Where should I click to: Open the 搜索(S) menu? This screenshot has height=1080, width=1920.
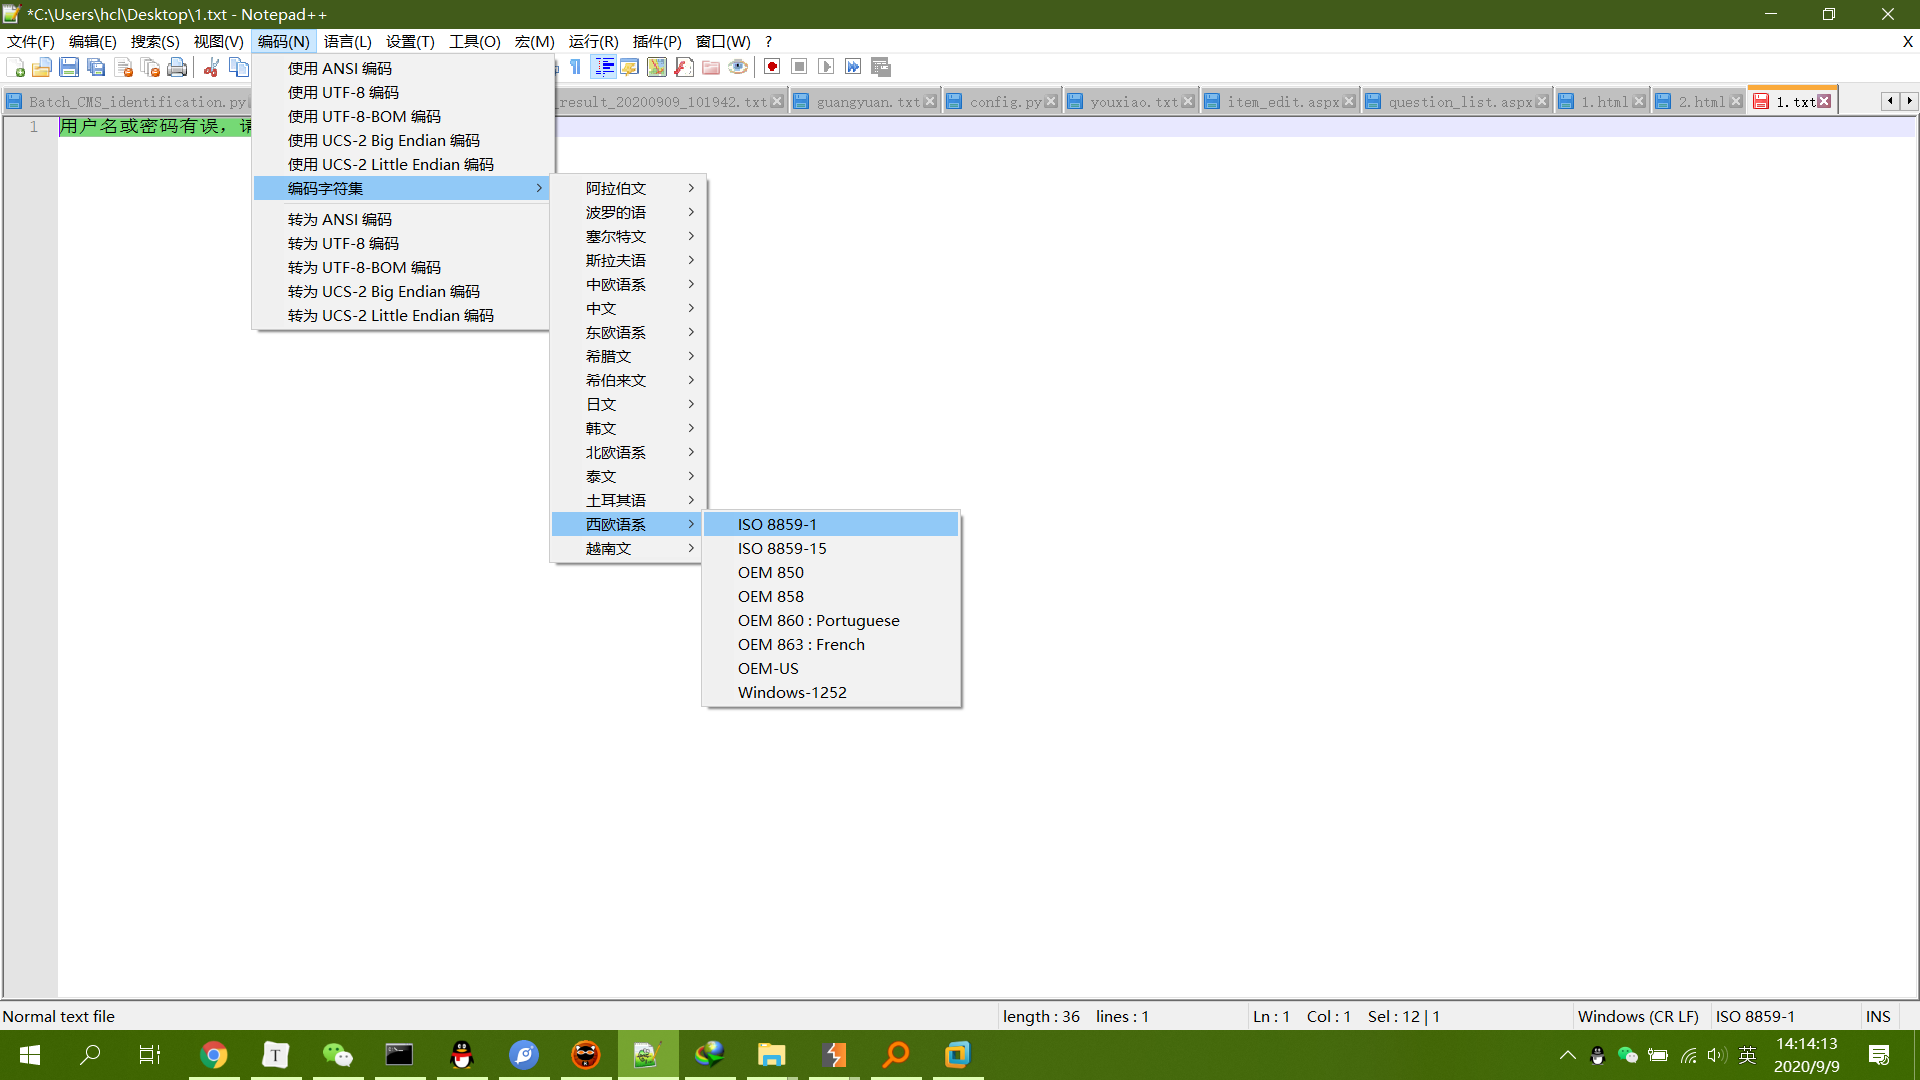coord(155,41)
